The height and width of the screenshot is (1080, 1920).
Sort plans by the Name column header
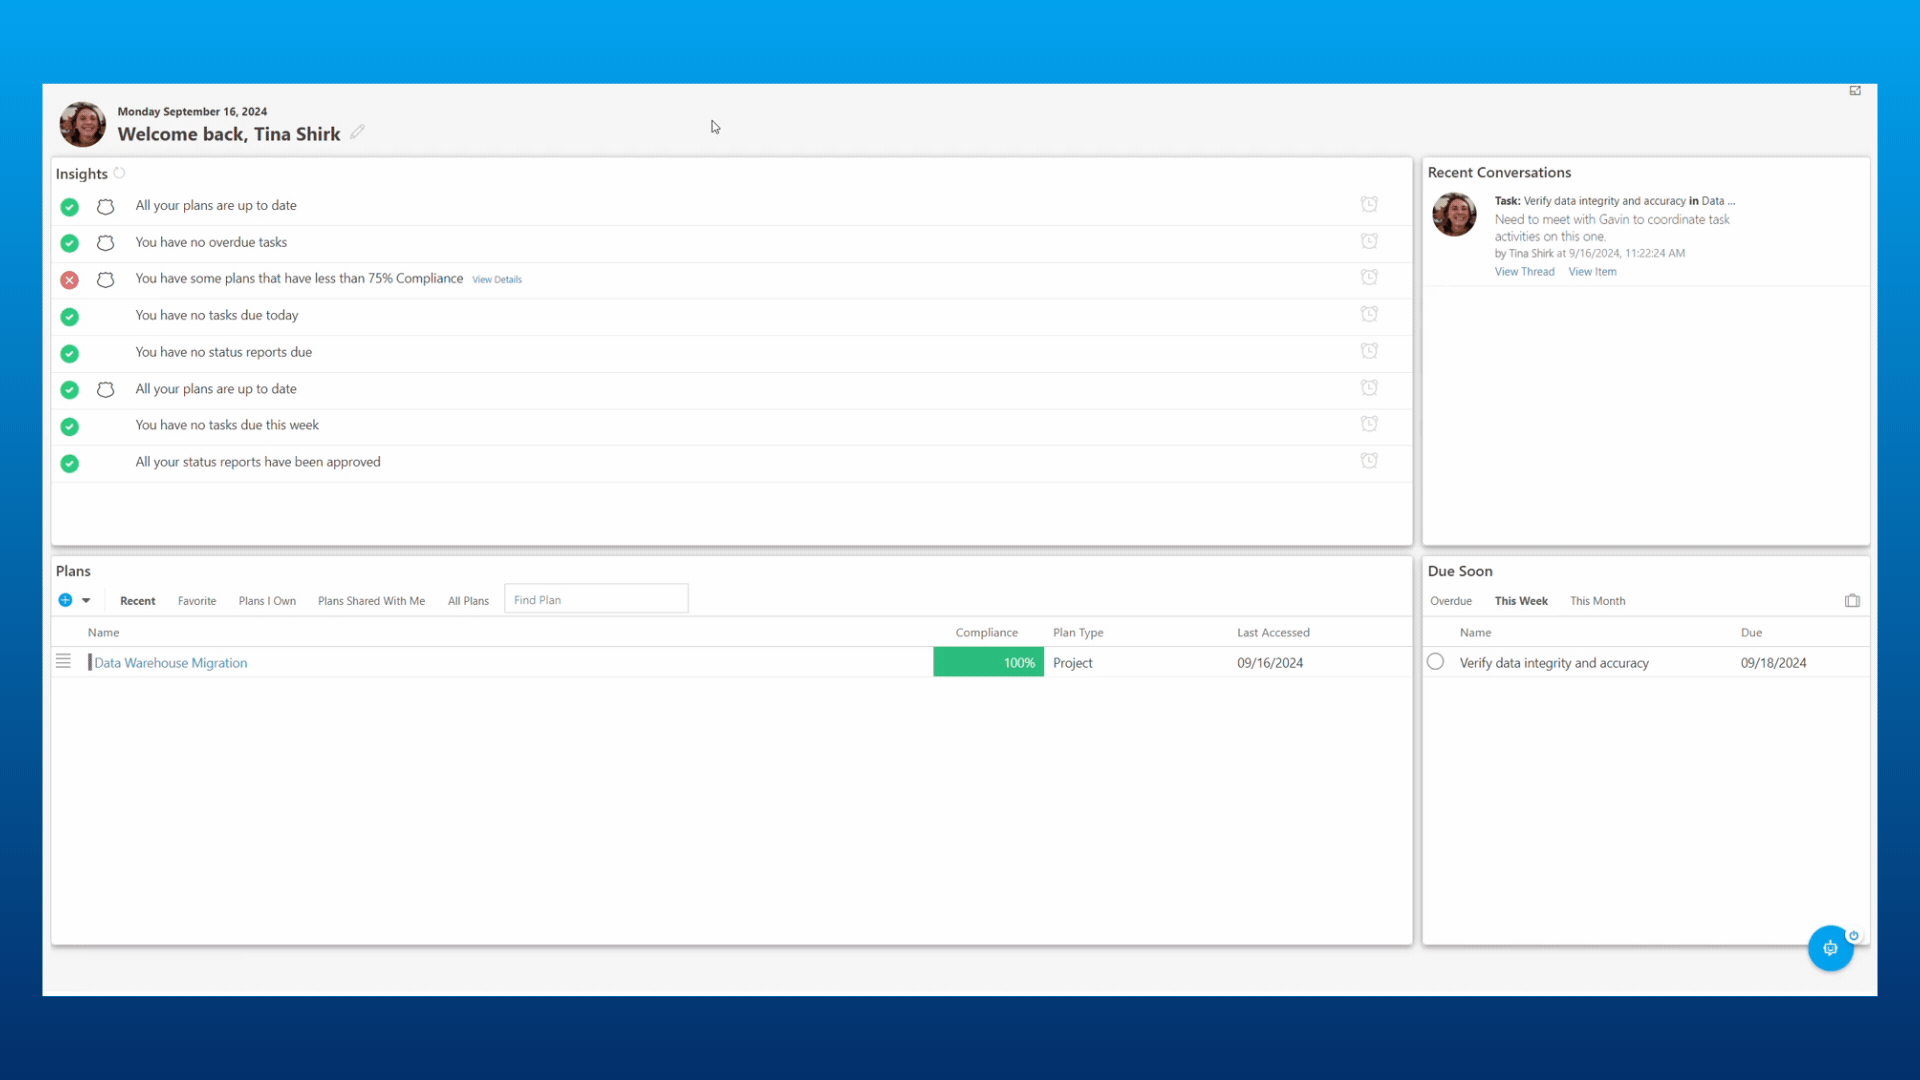103,632
